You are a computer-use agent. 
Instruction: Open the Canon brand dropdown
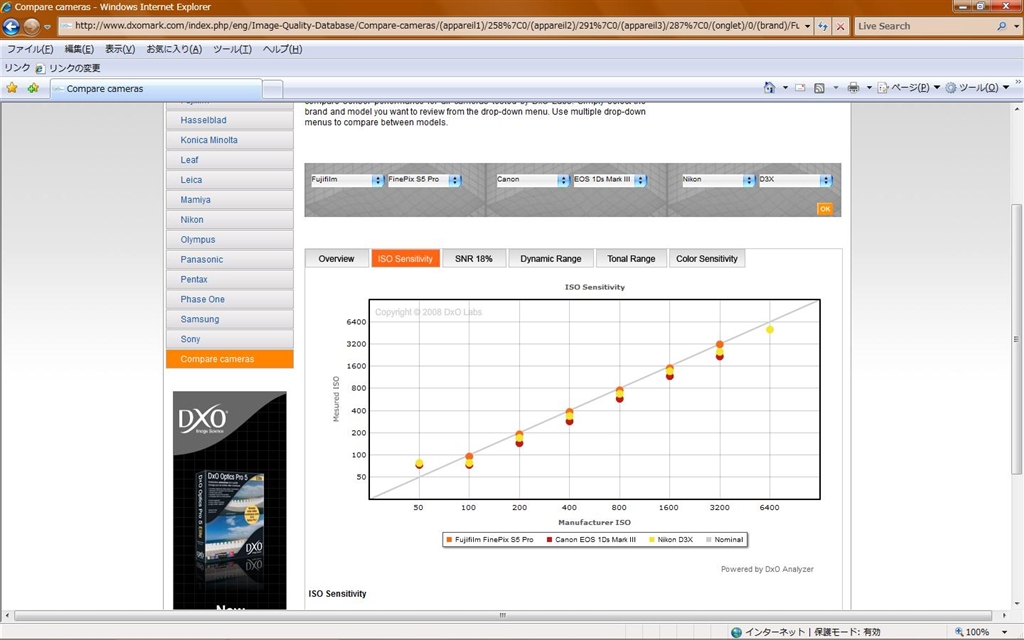(x=533, y=180)
